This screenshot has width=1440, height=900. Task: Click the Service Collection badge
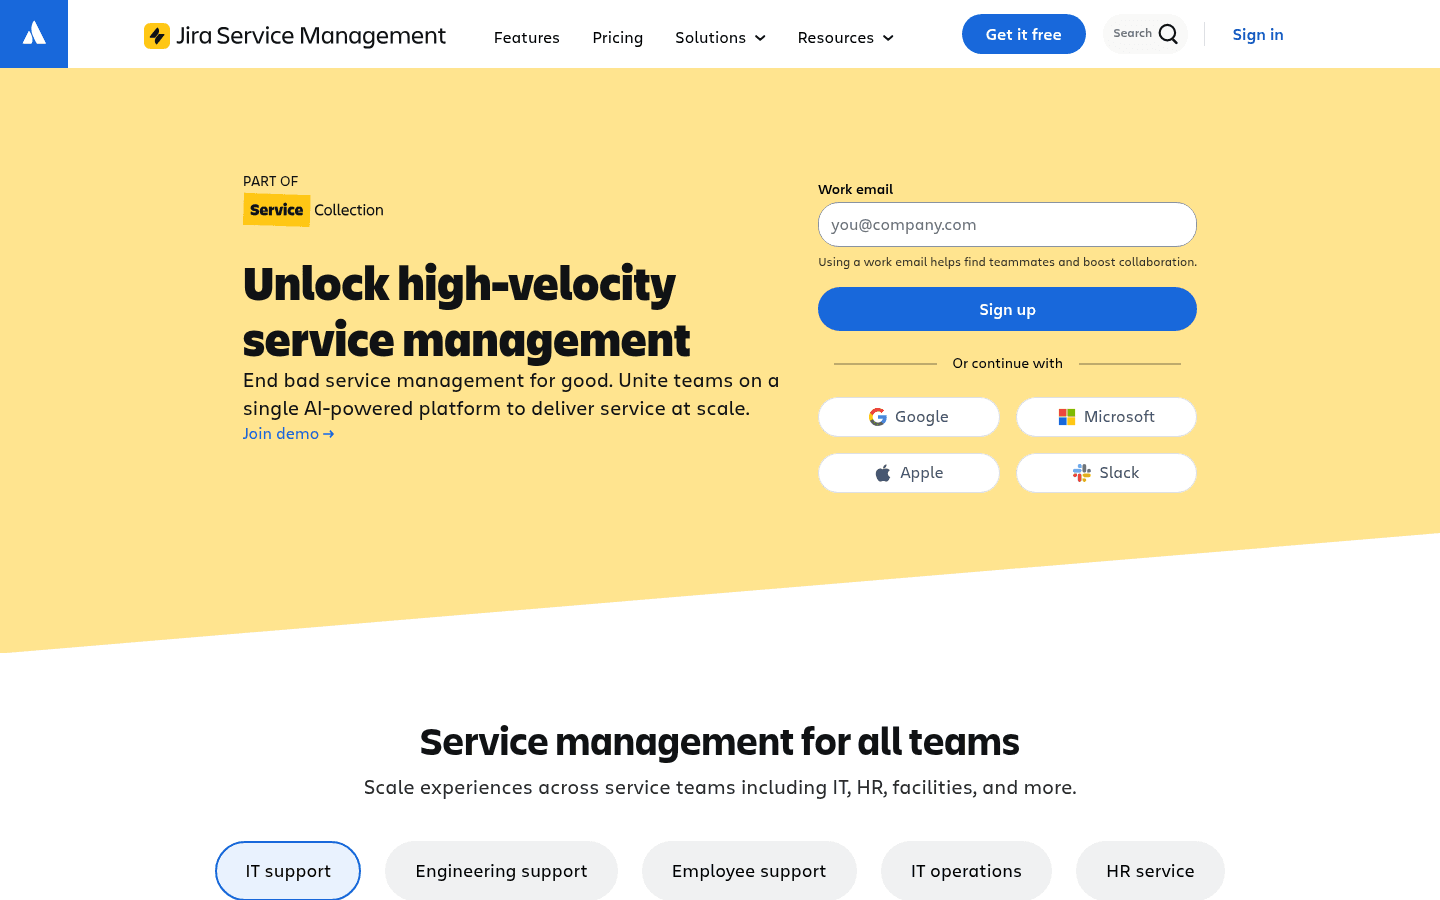pos(313,210)
